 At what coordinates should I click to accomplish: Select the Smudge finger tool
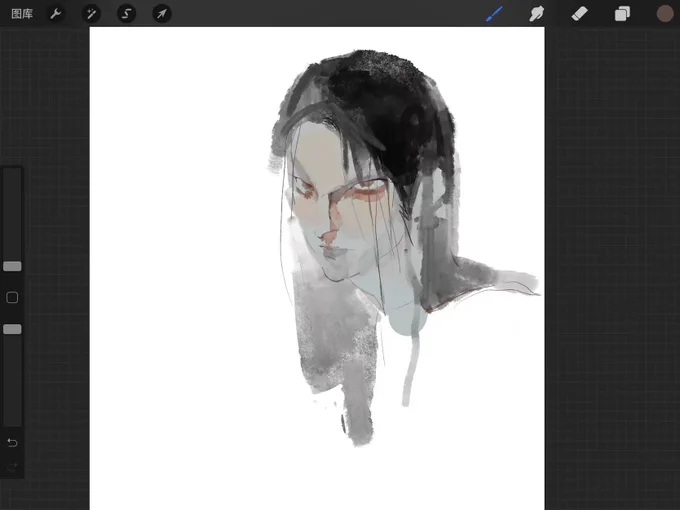(537, 14)
